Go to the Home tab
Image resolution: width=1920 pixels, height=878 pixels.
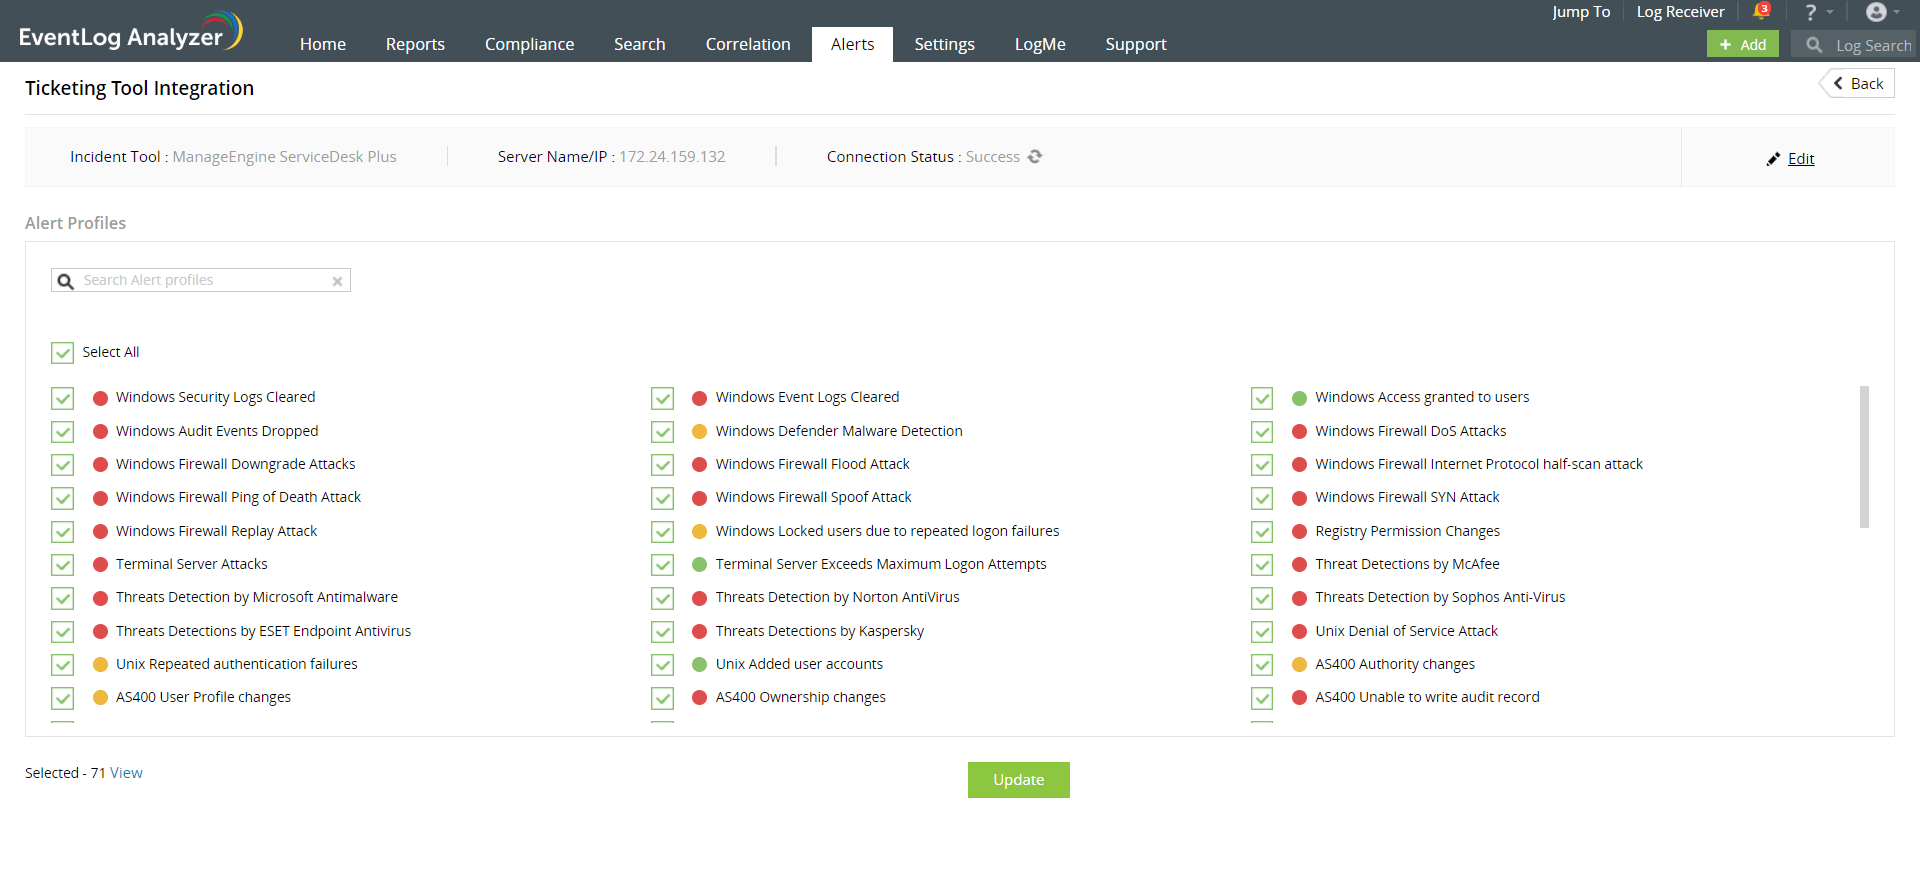(x=323, y=44)
